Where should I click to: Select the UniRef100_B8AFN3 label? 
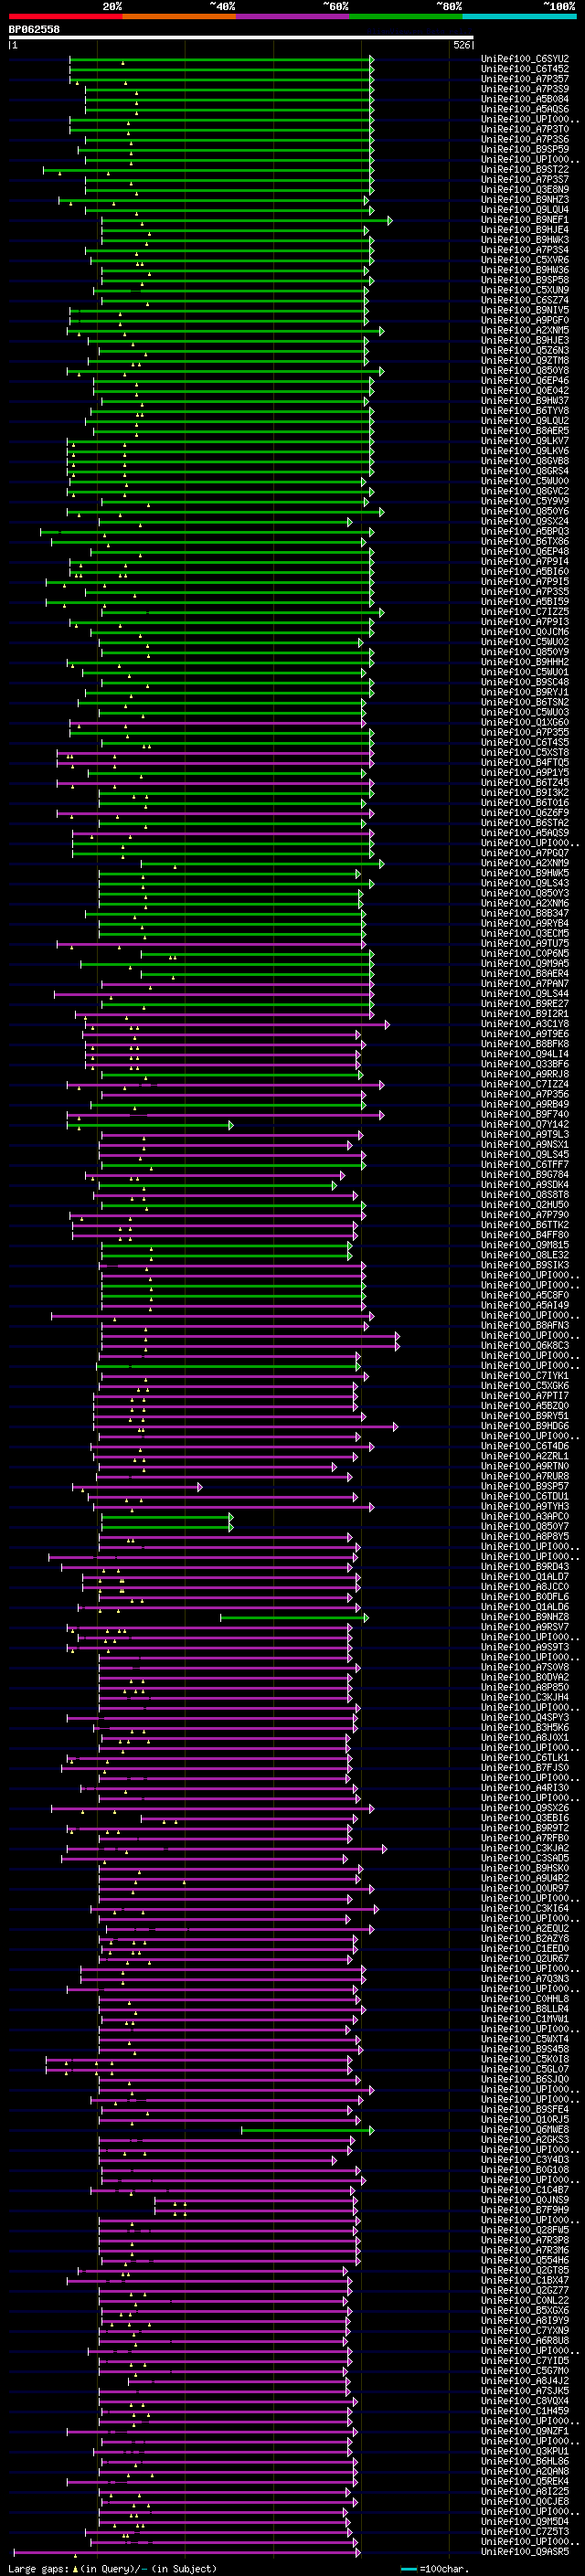[x=525, y=1326]
